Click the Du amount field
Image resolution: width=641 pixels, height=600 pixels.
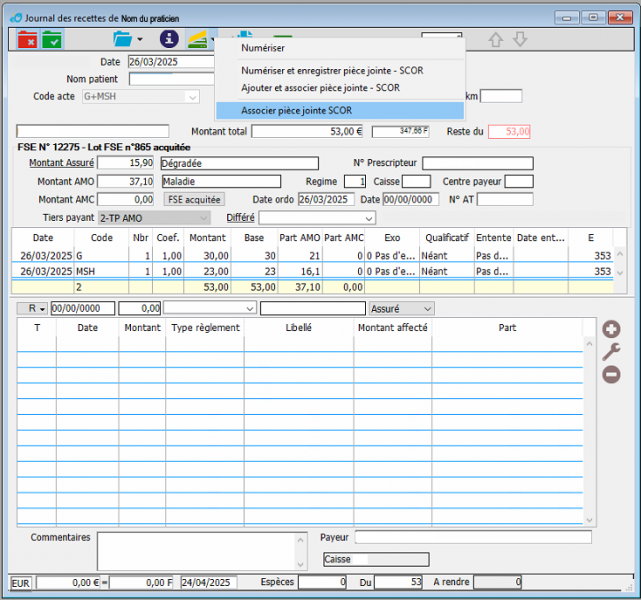coord(398,582)
